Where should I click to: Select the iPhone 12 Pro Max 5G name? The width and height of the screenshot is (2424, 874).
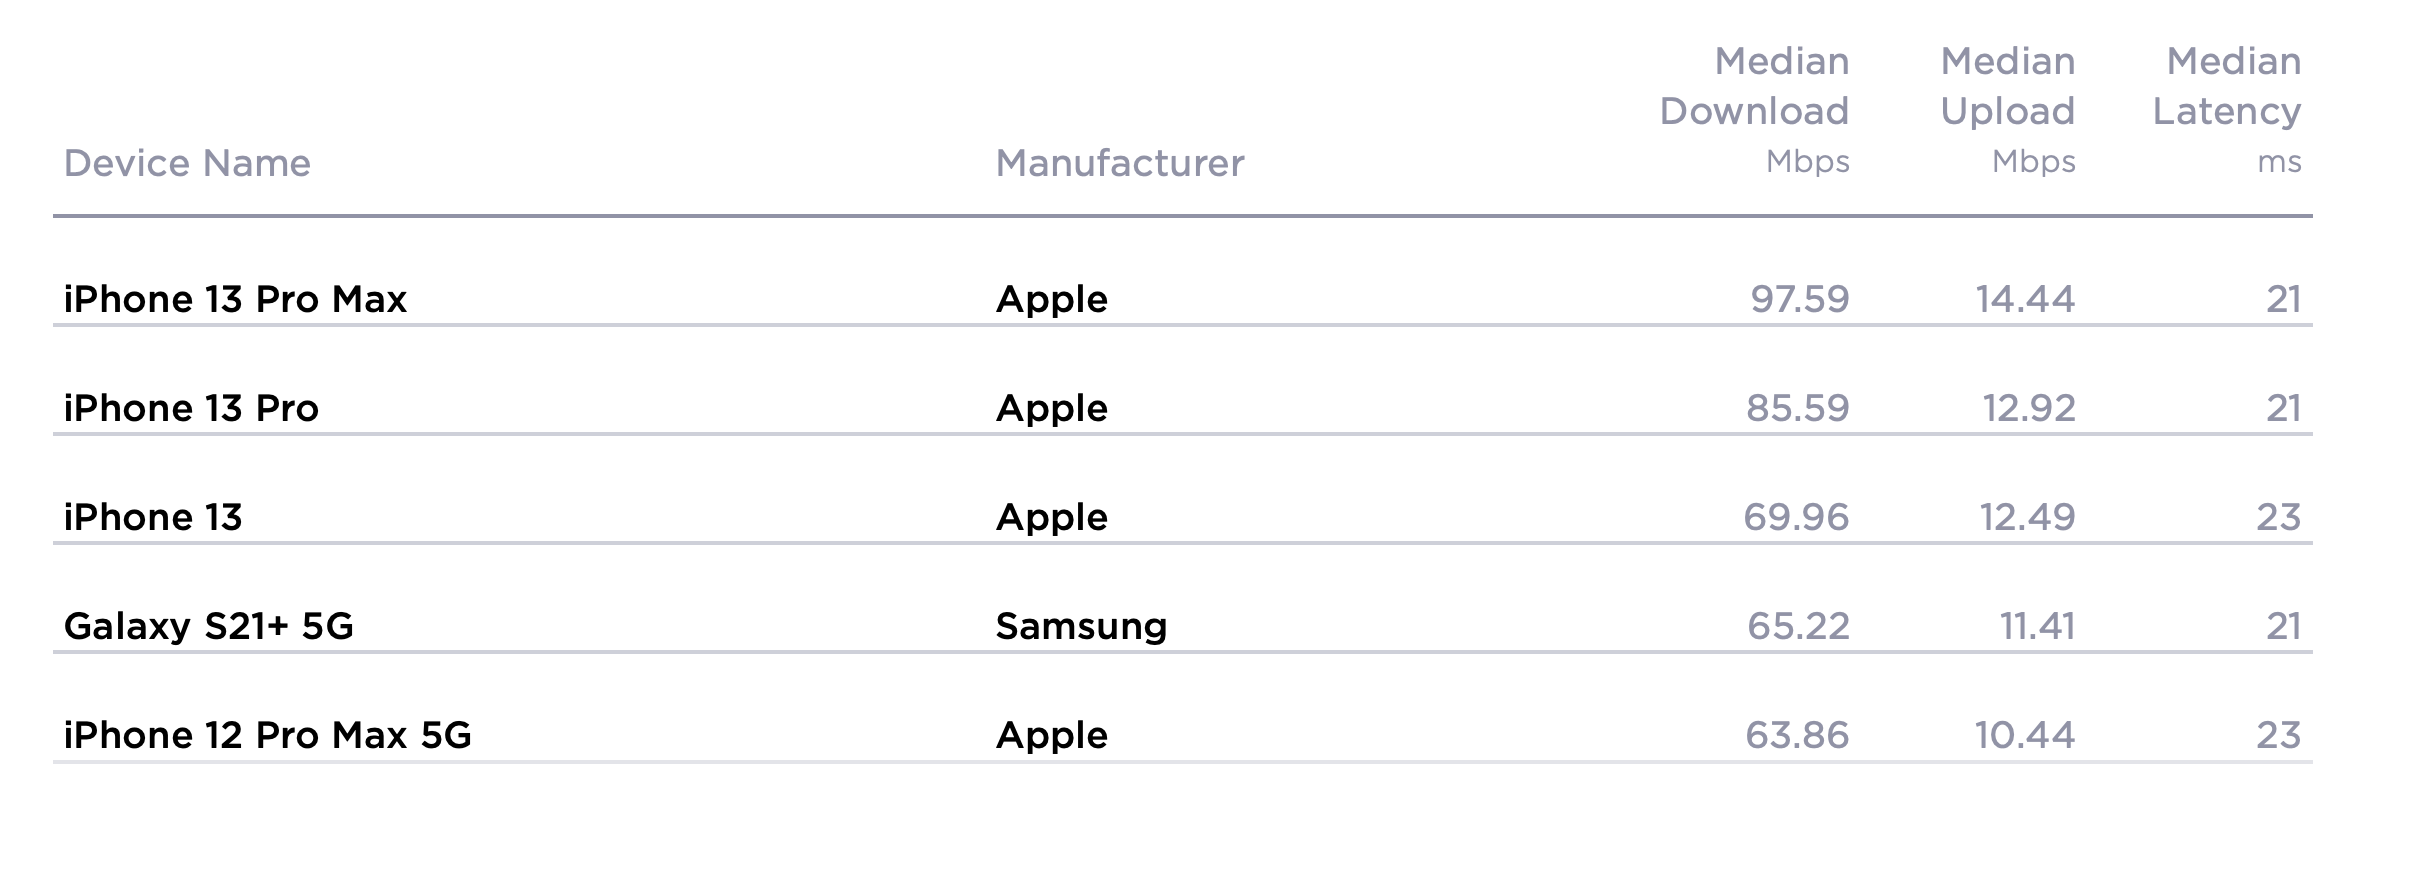coord(268,735)
